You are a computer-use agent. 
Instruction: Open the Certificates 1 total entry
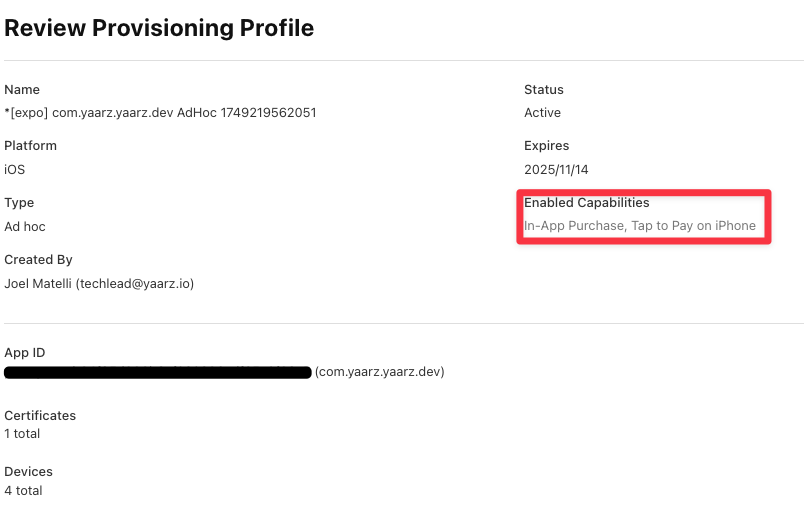[40, 425]
